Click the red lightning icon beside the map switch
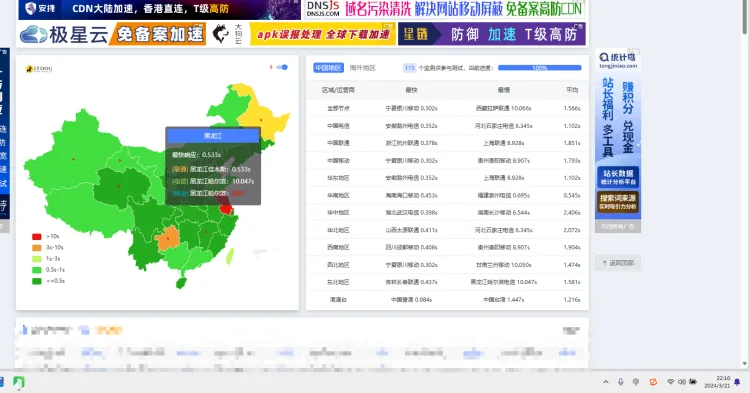 click(x=271, y=67)
